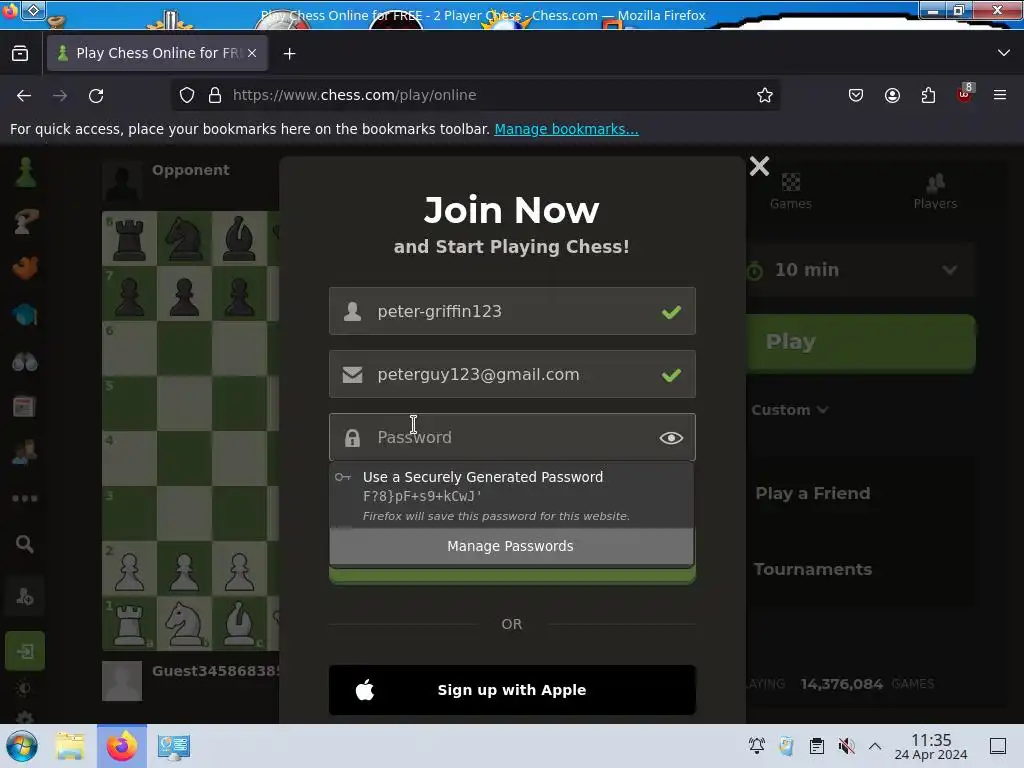Unmute the volume icon in the tray
Image resolution: width=1024 pixels, height=768 pixels.
[846, 746]
